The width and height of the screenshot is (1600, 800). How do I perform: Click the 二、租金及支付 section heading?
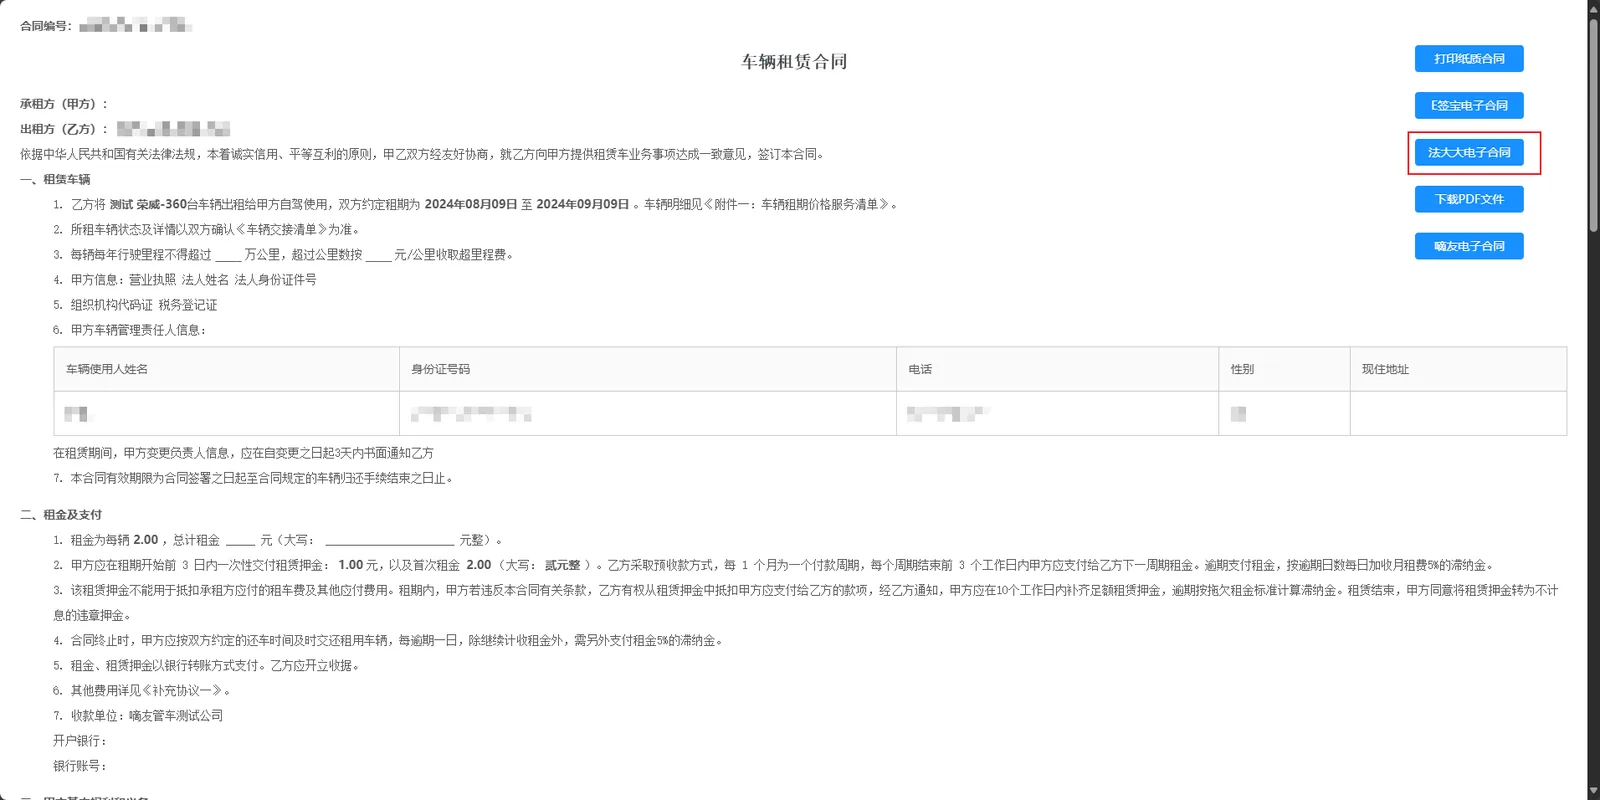click(x=61, y=515)
